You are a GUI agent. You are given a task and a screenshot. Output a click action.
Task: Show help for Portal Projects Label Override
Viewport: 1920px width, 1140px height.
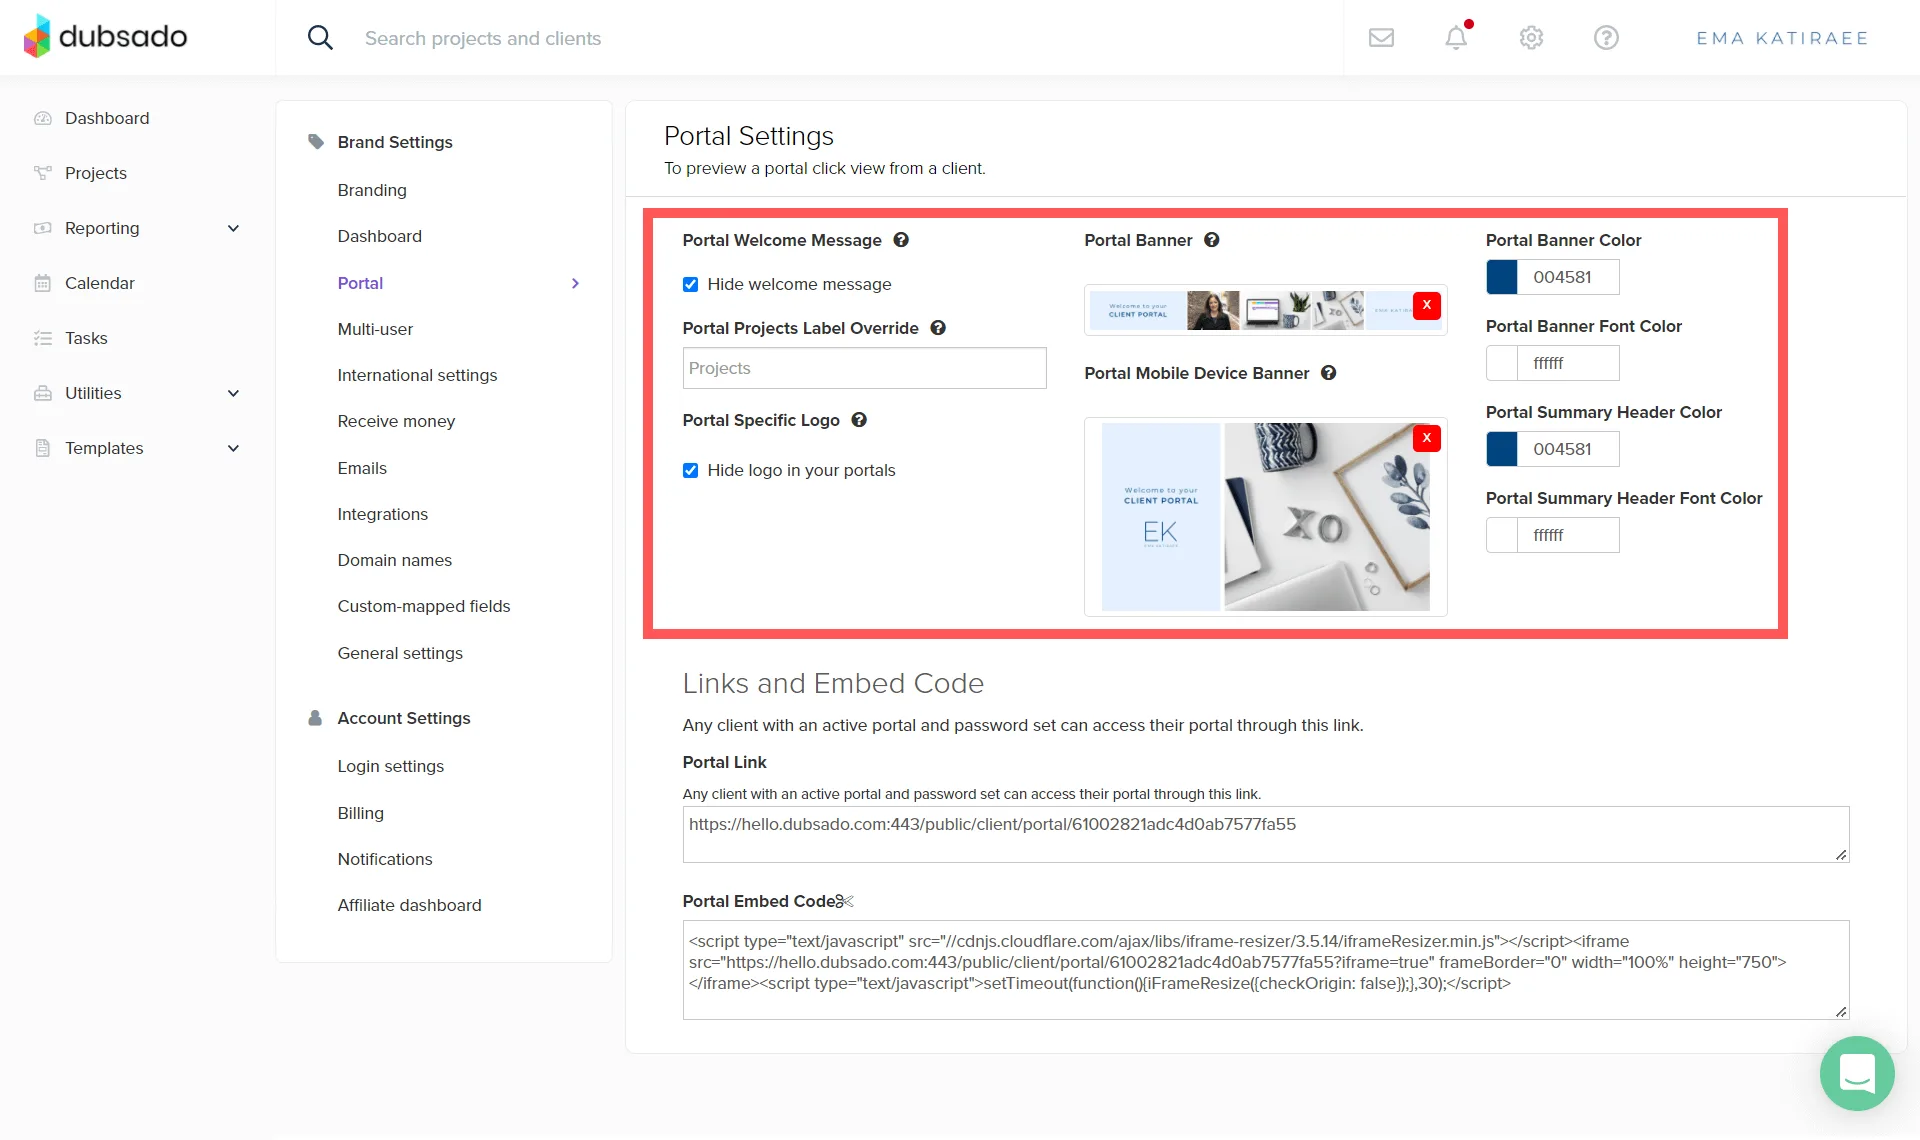click(938, 328)
